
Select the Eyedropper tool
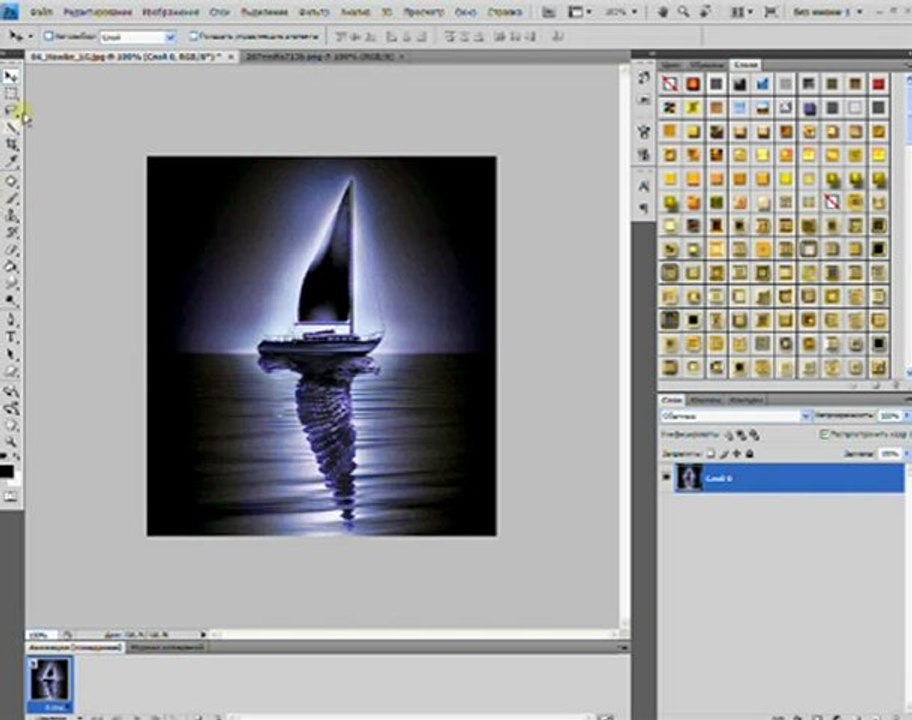click(x=11, y=161)
